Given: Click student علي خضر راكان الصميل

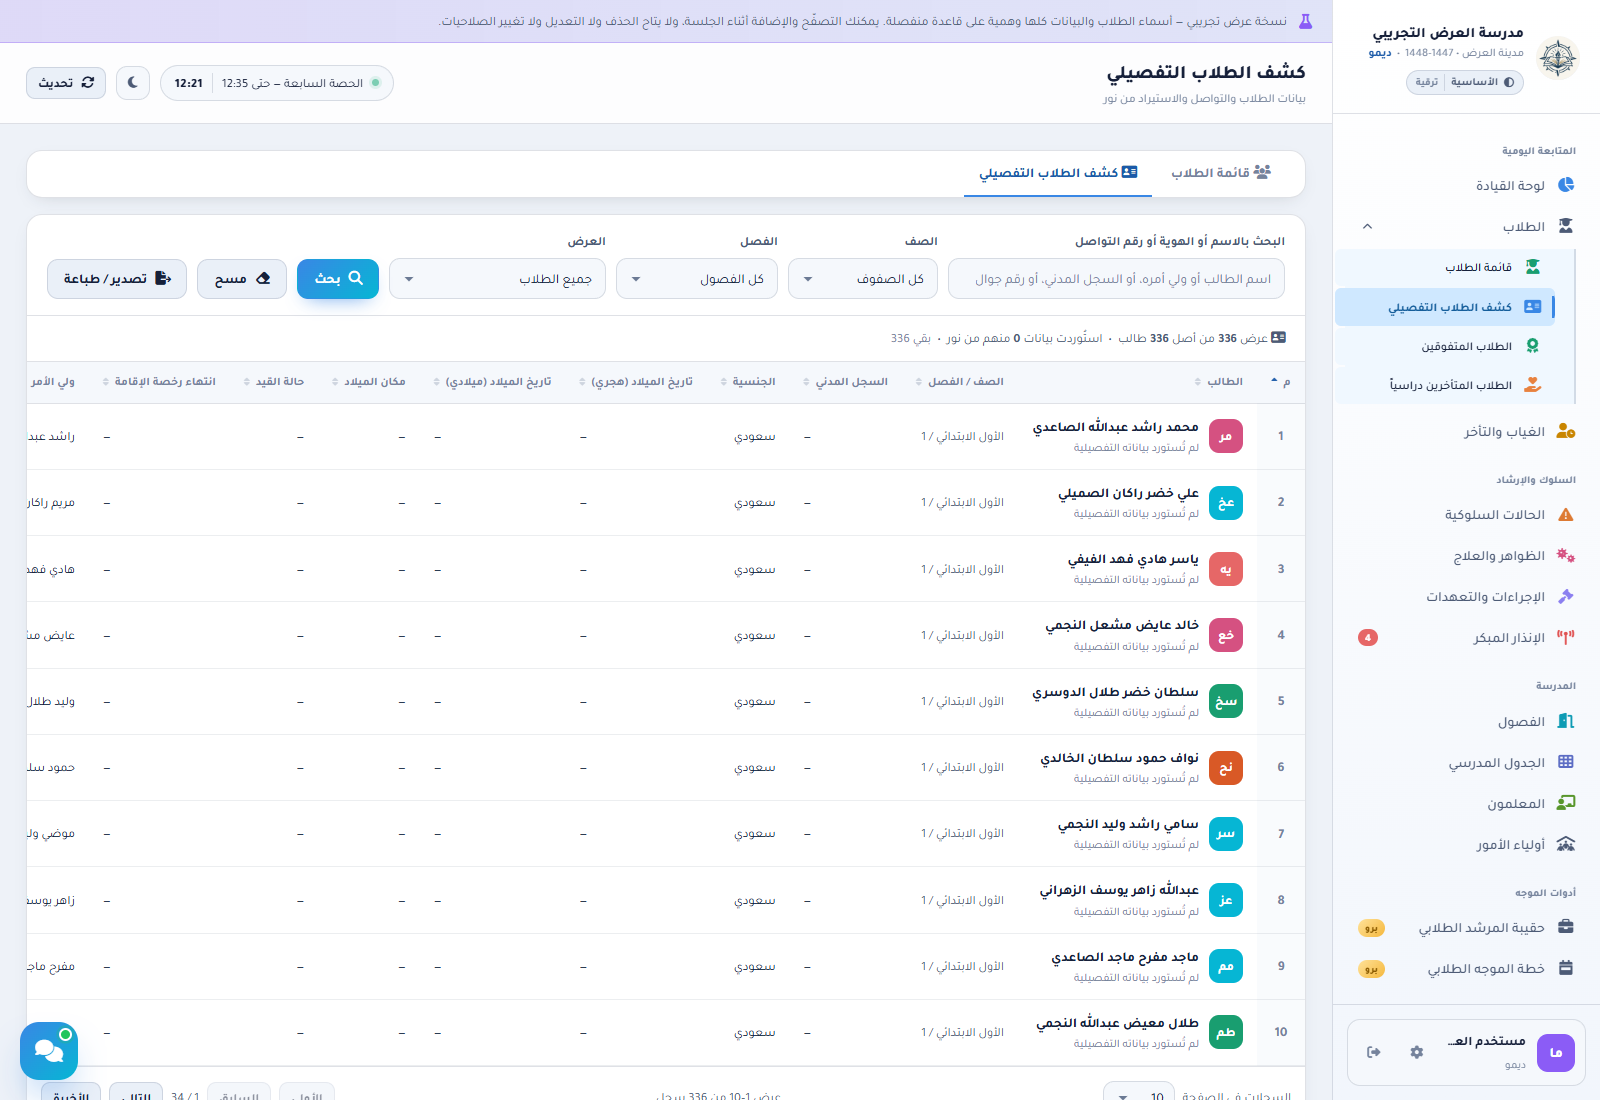Looking at the screenshot, I should tap(1128, 493).
